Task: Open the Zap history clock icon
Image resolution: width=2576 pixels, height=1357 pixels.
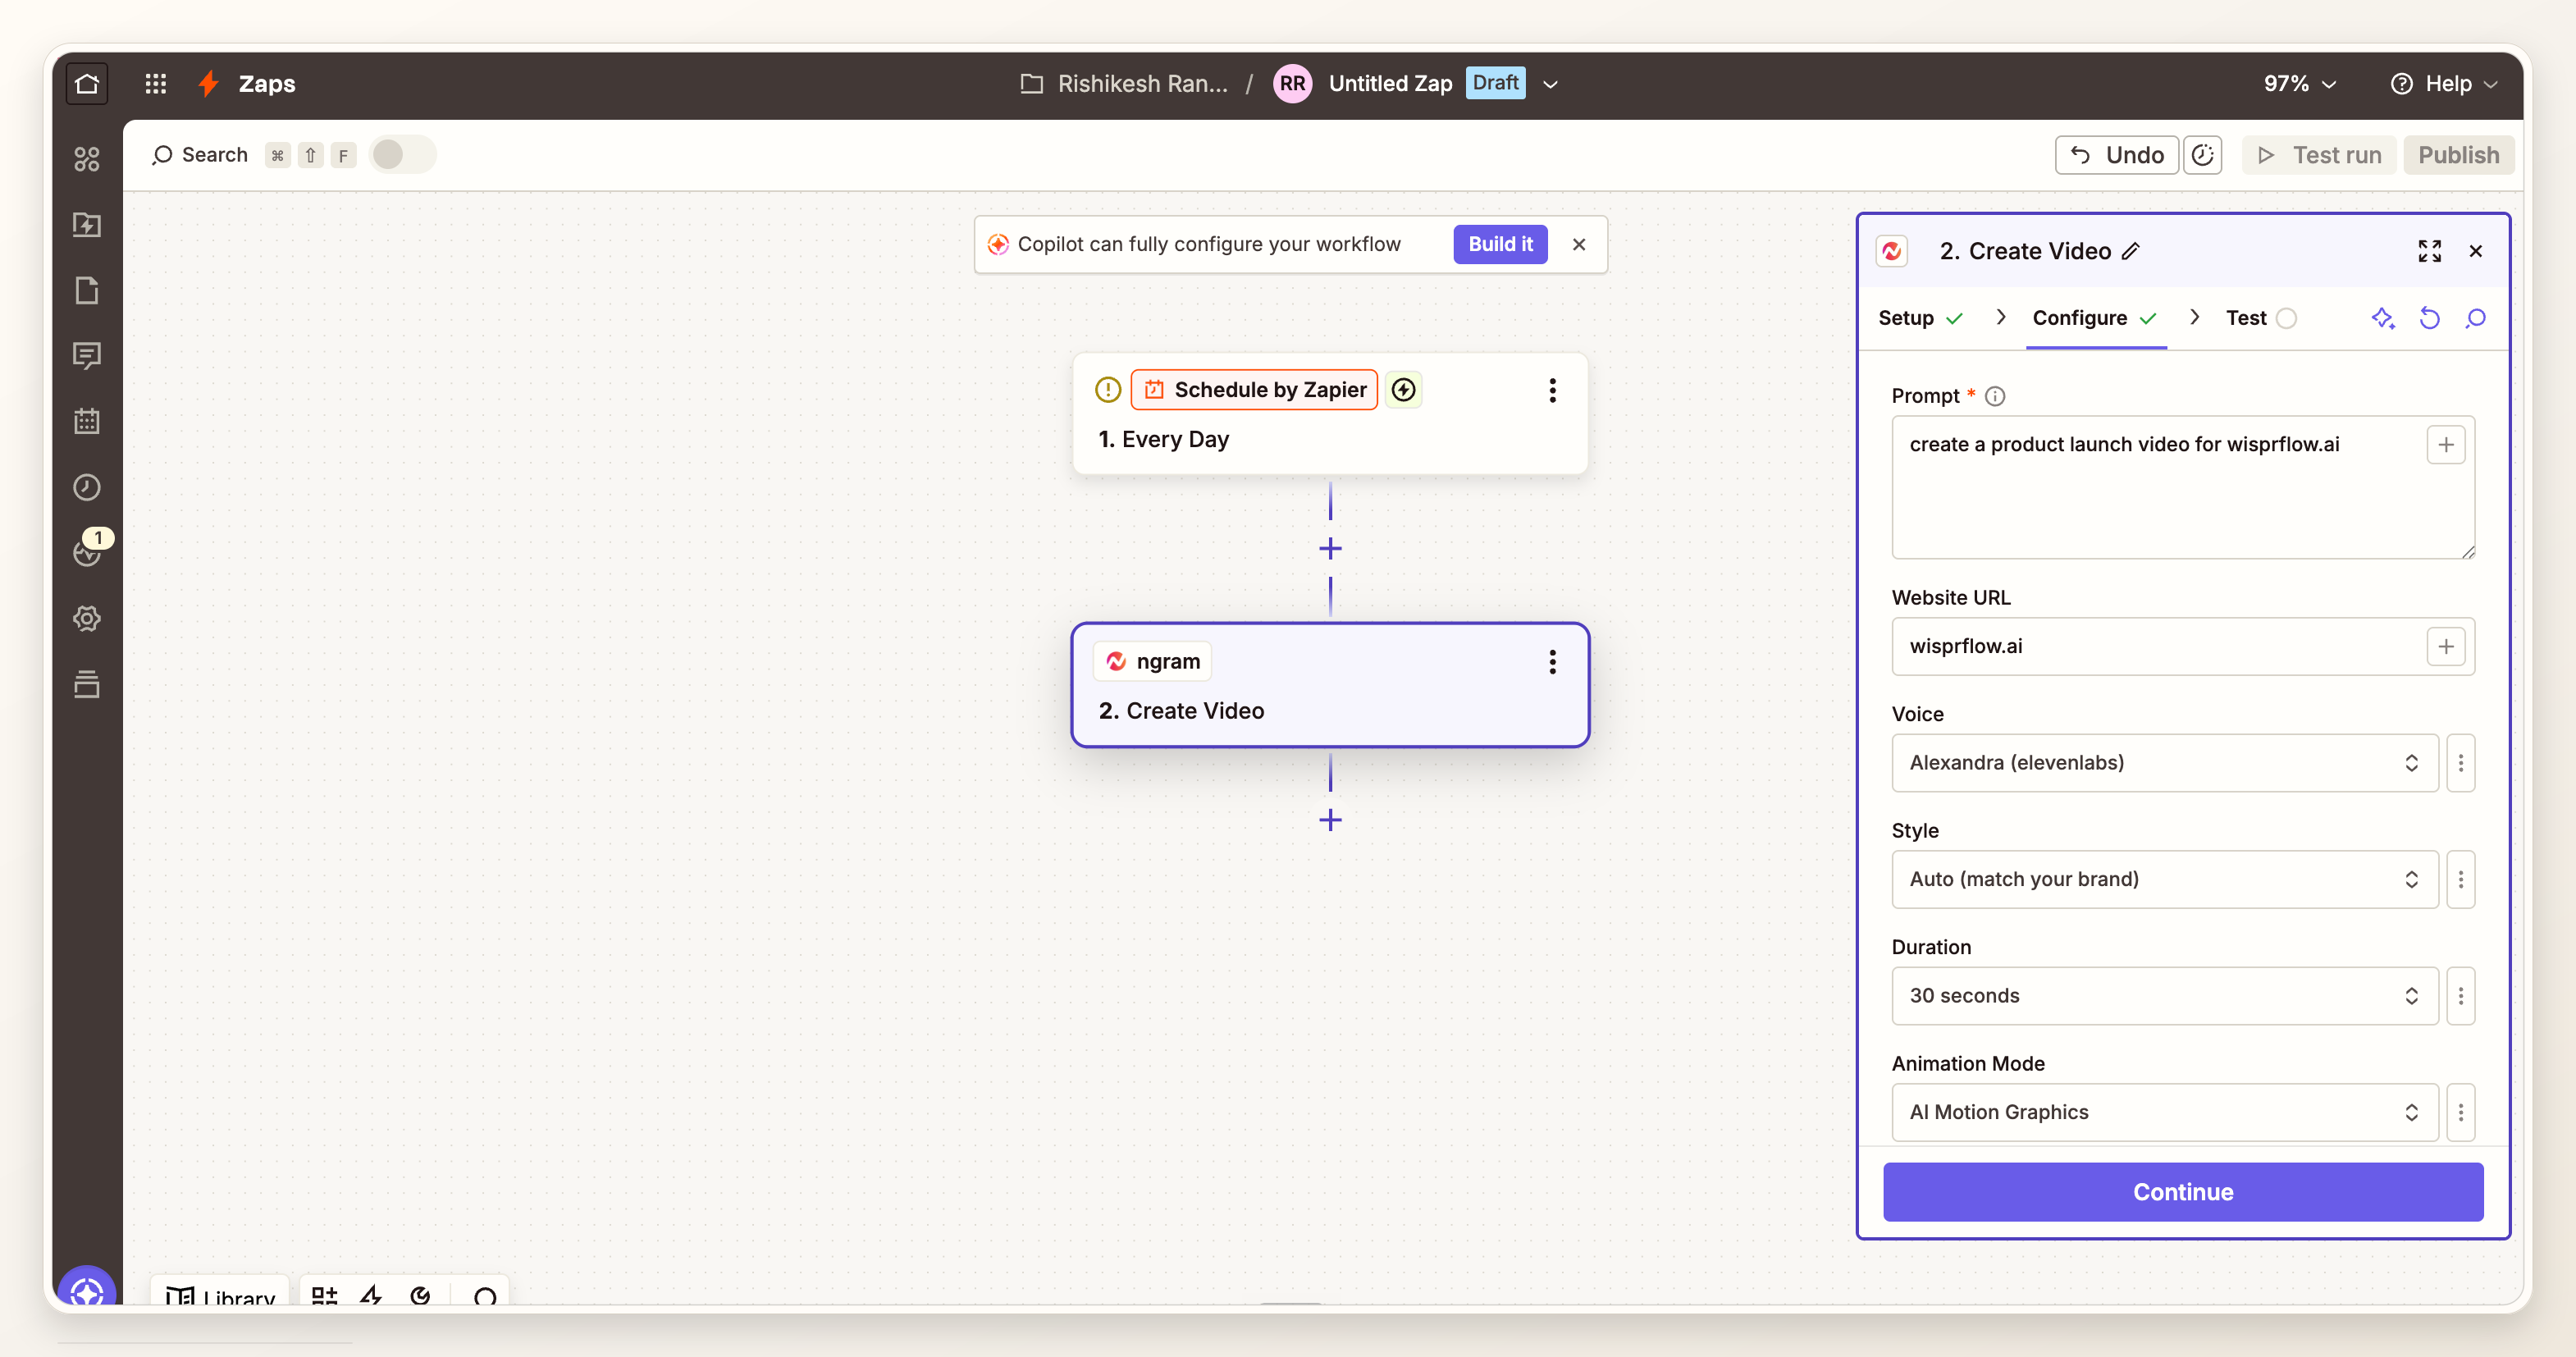Action: click(x=87, y=487)
